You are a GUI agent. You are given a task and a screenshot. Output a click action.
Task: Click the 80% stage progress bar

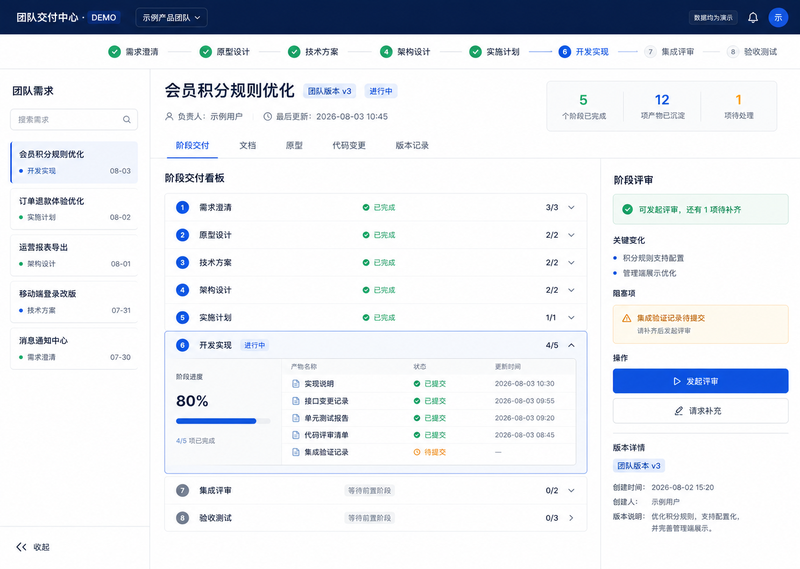pos(223,421)
